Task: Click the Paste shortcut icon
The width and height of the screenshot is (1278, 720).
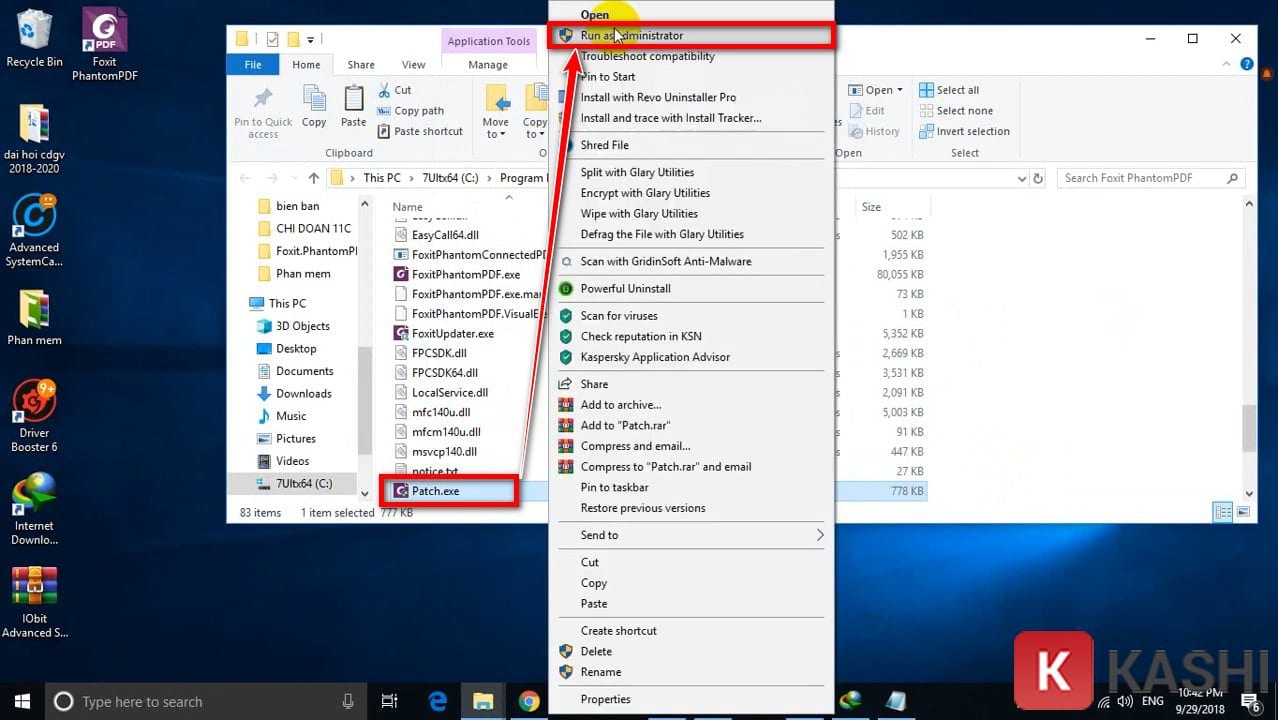Action: click(x=385, y=131)
